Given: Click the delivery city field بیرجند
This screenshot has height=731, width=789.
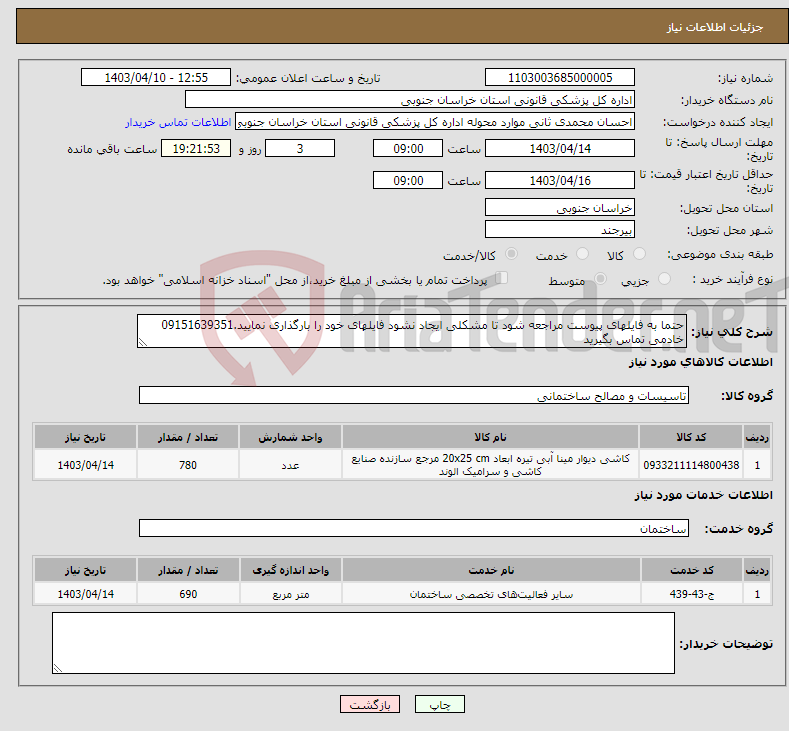Looking at the screenshot, I should [560, 229].
